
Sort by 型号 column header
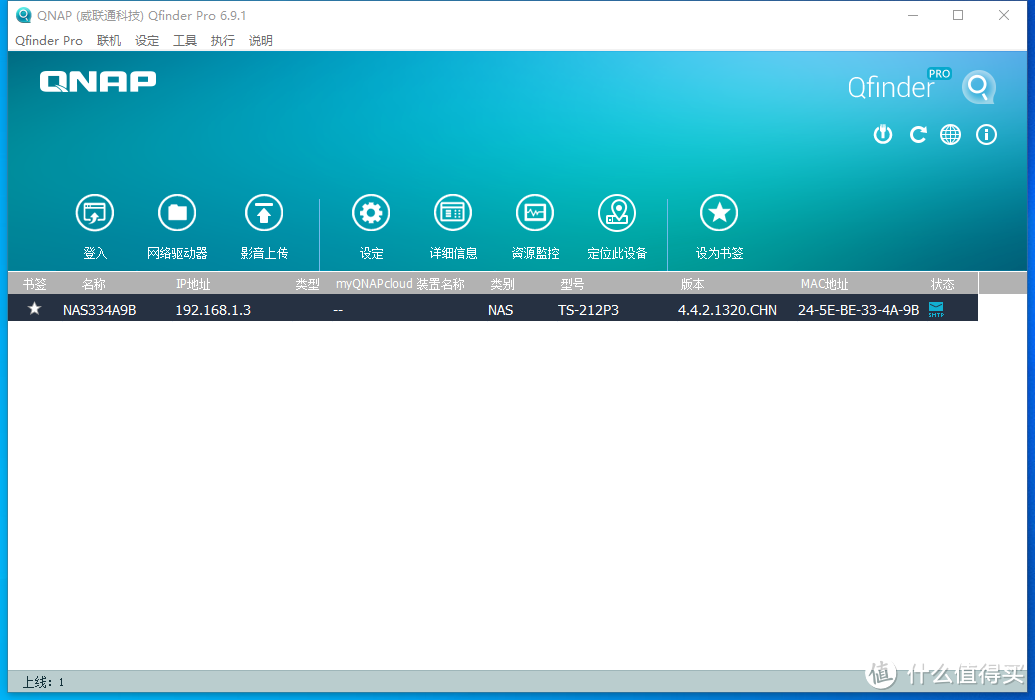[572, 284]
